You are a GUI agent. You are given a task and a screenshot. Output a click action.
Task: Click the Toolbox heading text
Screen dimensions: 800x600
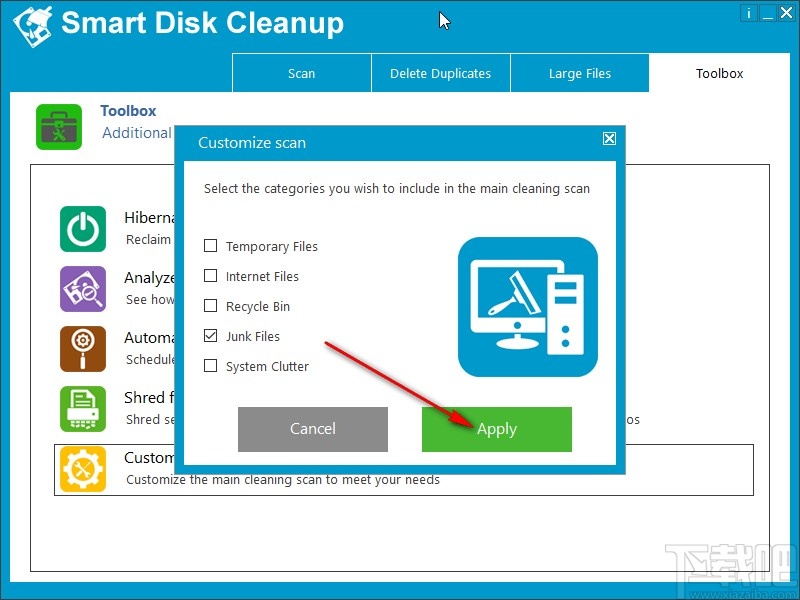click(128, 111)
